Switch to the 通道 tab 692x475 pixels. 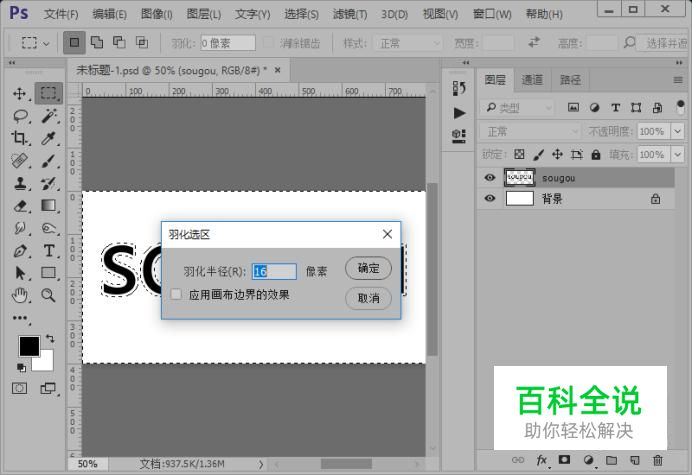click(x=532, y=79)
